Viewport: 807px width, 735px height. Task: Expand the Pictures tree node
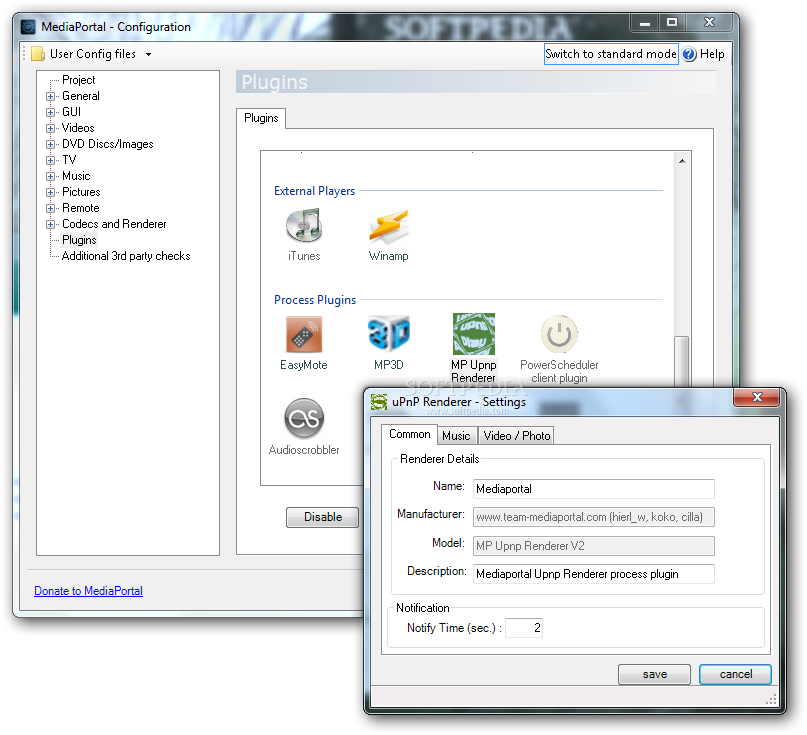coord(50,192)
